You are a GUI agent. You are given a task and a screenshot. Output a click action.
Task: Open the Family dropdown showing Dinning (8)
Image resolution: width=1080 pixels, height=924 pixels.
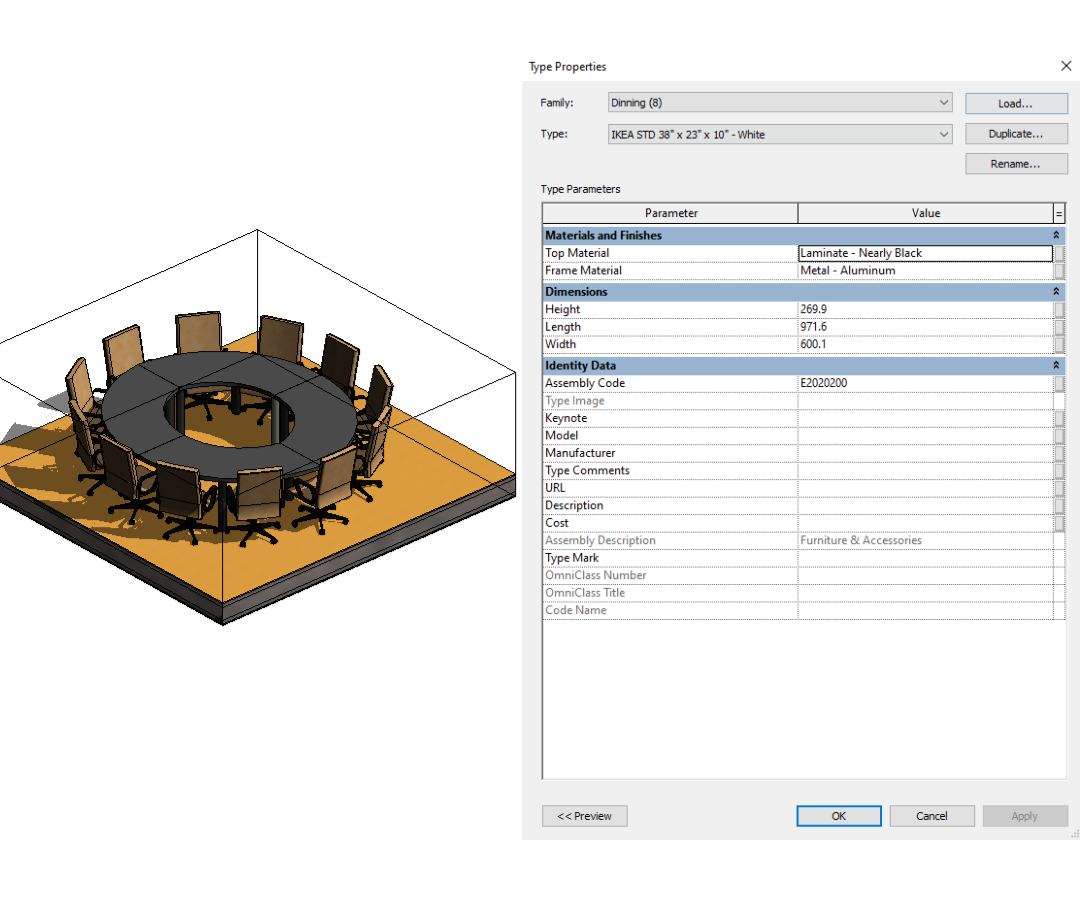coord(780,103)
